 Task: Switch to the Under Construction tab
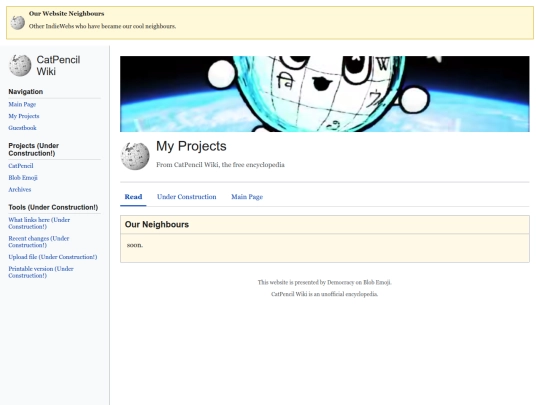pyautogui.click(x=187, y=197)
